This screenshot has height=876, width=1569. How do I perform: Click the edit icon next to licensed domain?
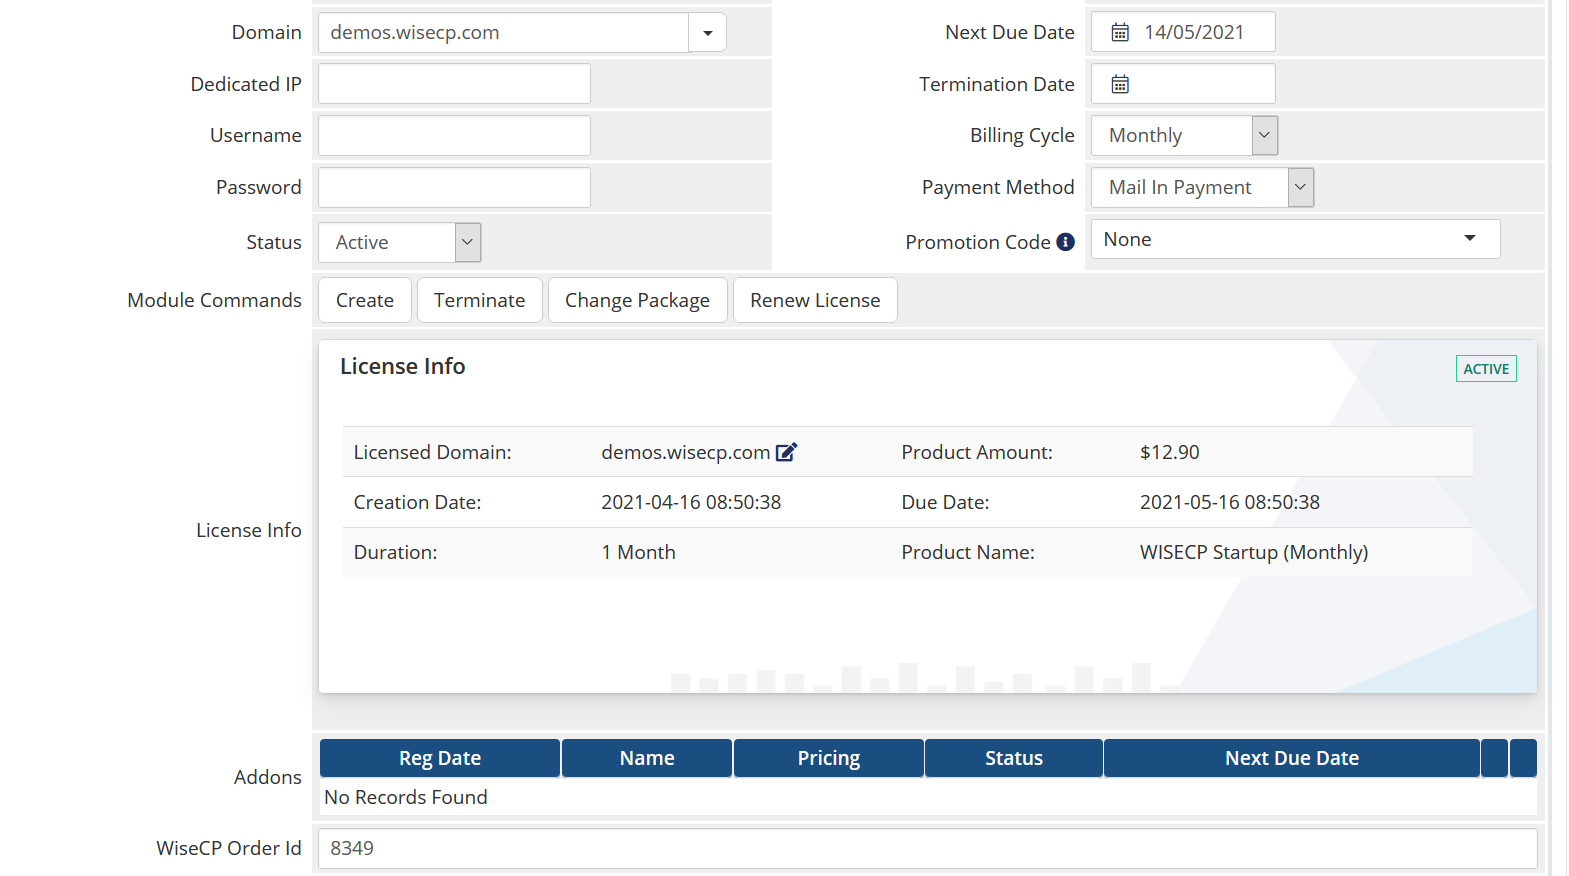[786, 452]
